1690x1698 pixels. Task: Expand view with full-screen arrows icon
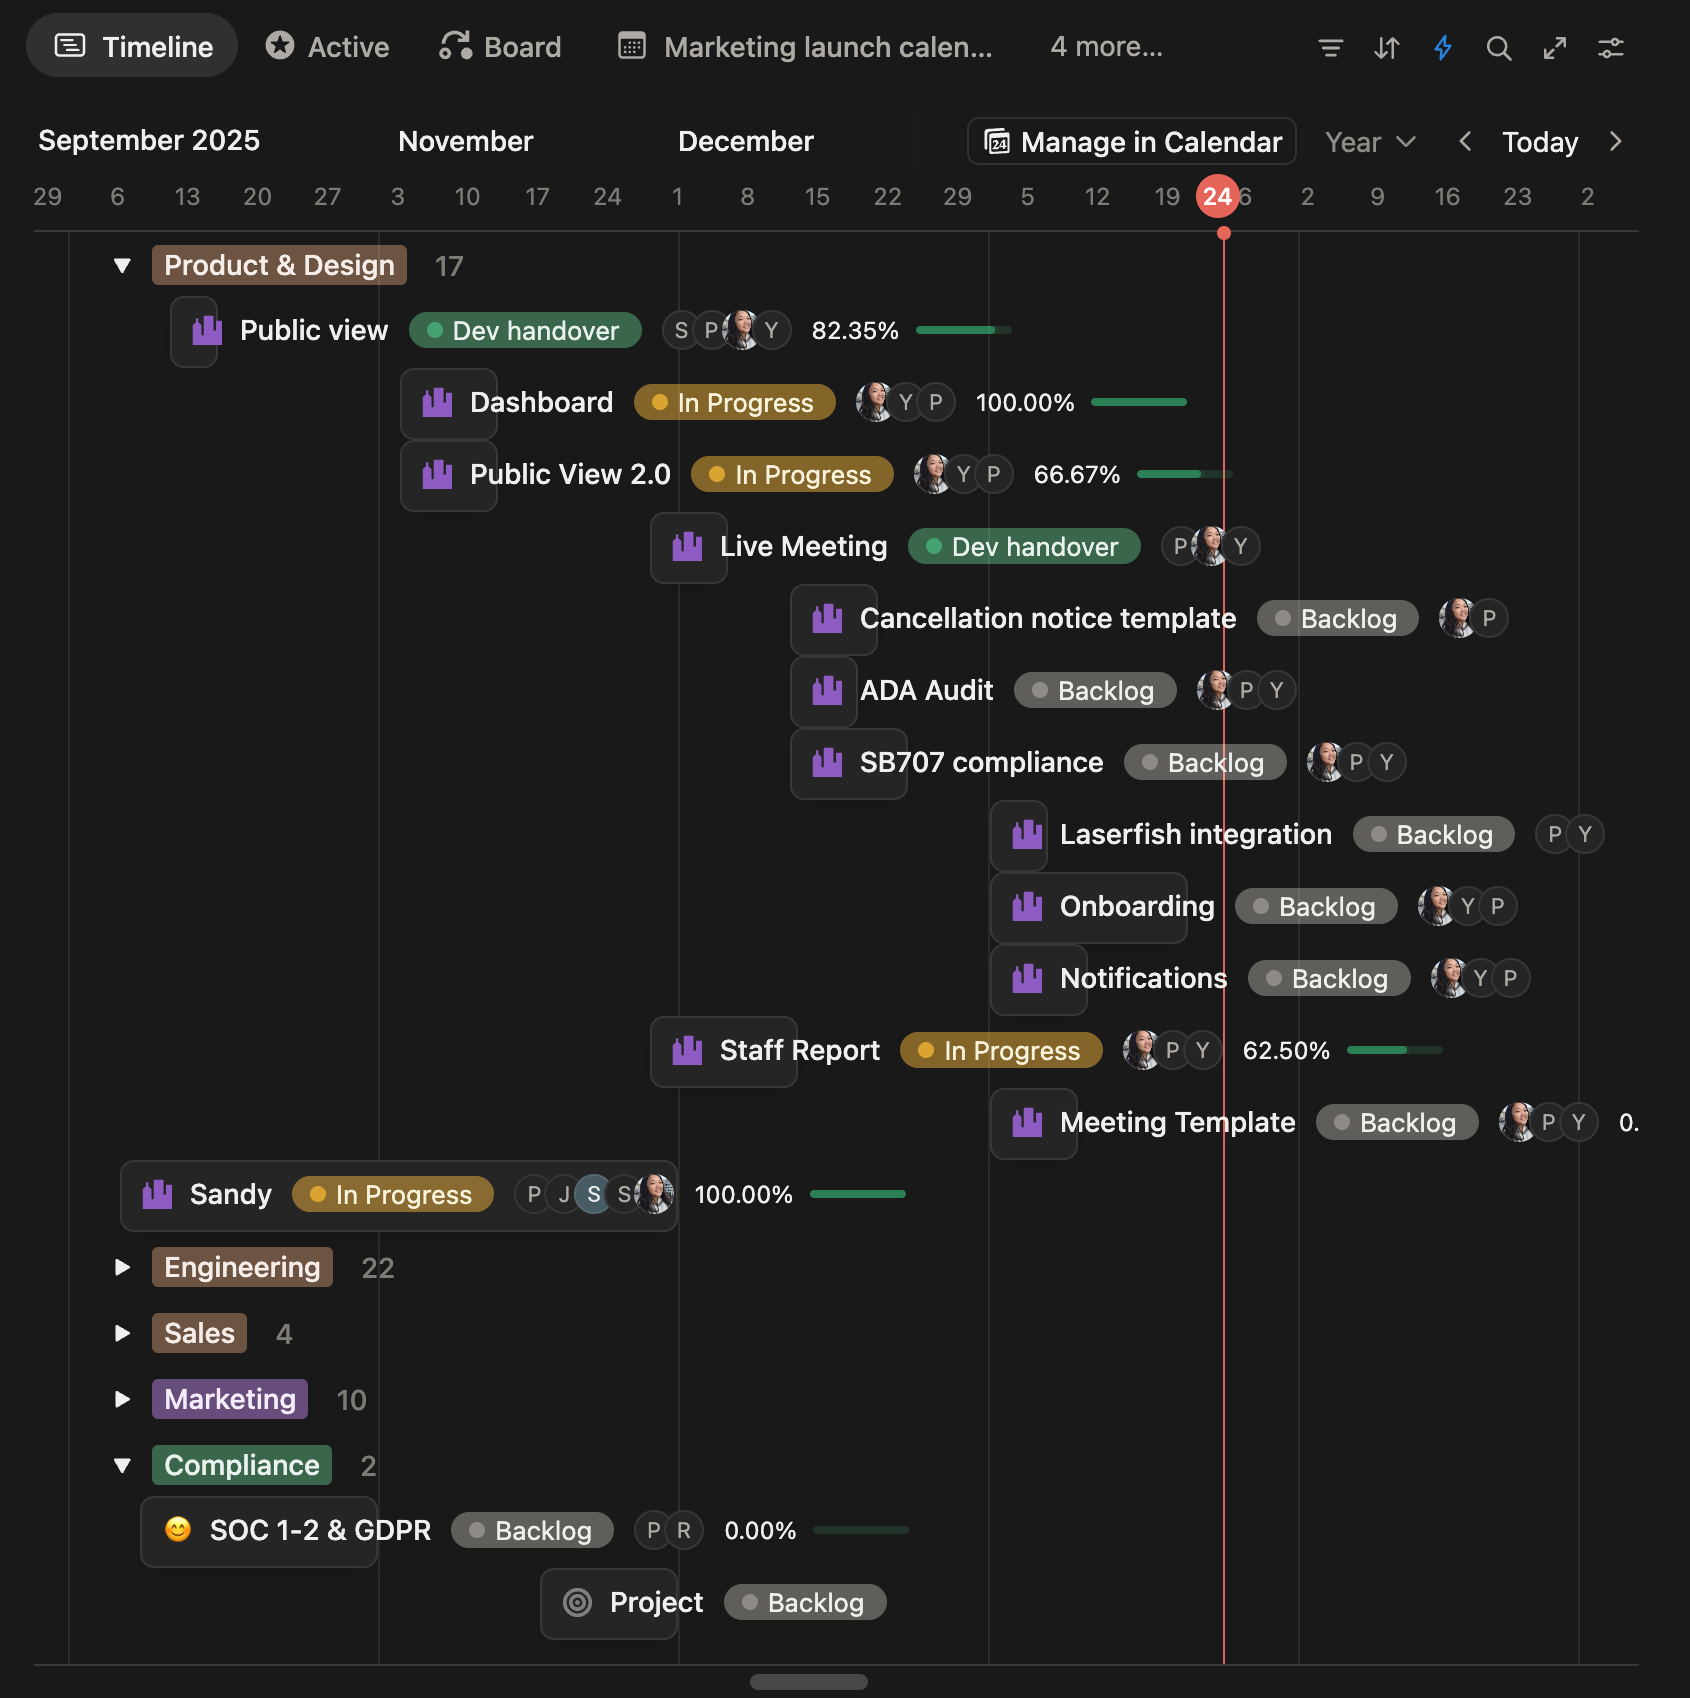tap(1554, 48)
